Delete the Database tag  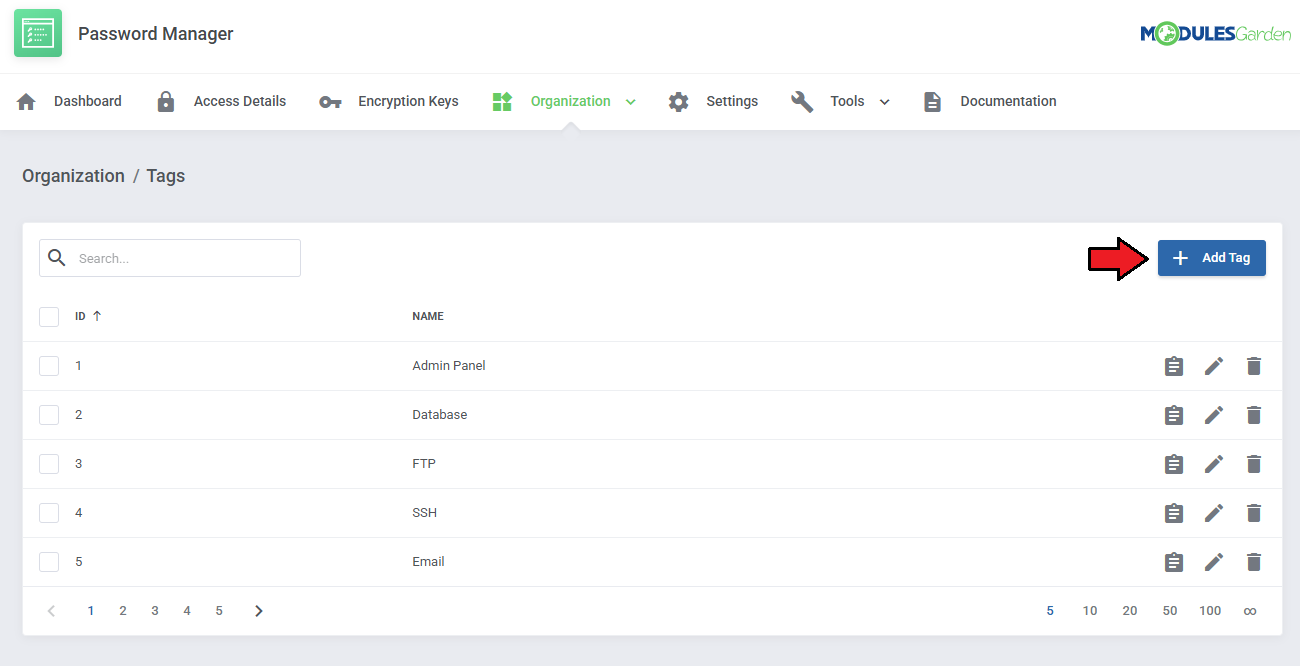point(1254,415)
